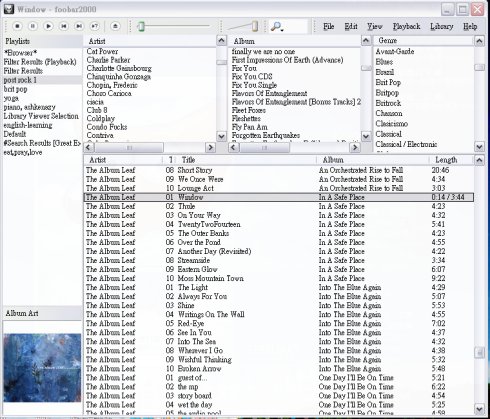Click the Stop playback button
The image size is (490, 419).
click(17, 26)
